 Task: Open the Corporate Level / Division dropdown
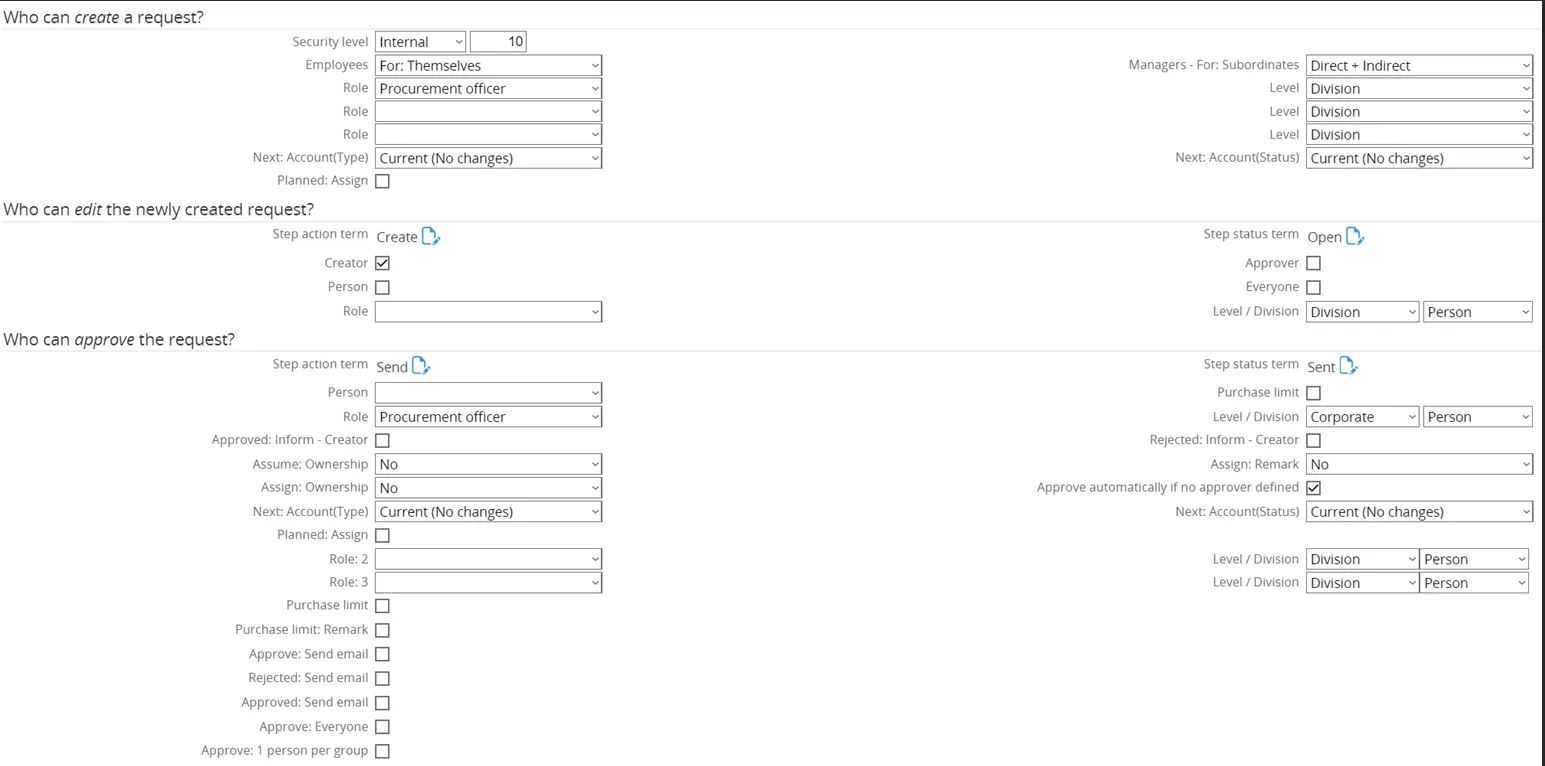click(1362, 417)
